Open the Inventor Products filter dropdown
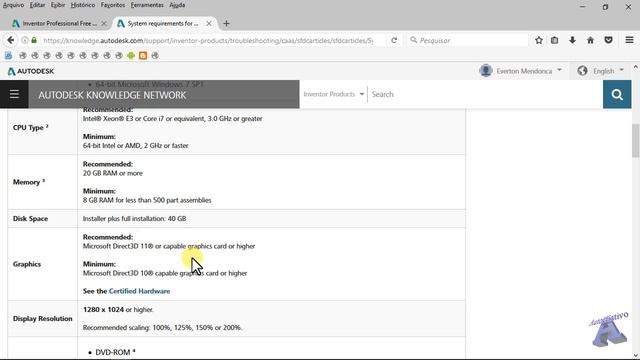Viewport: 640px width, 360px height. [x=333, y=94]
